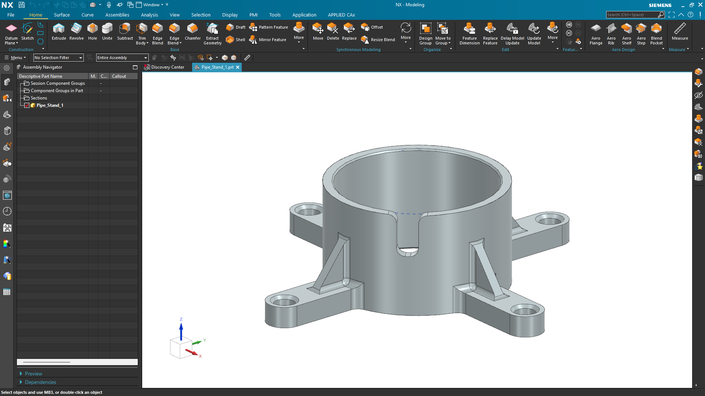Viewport: 705px width, 396px height.
Task: Select the Extrude tool
Action: [x=58, y=32]
